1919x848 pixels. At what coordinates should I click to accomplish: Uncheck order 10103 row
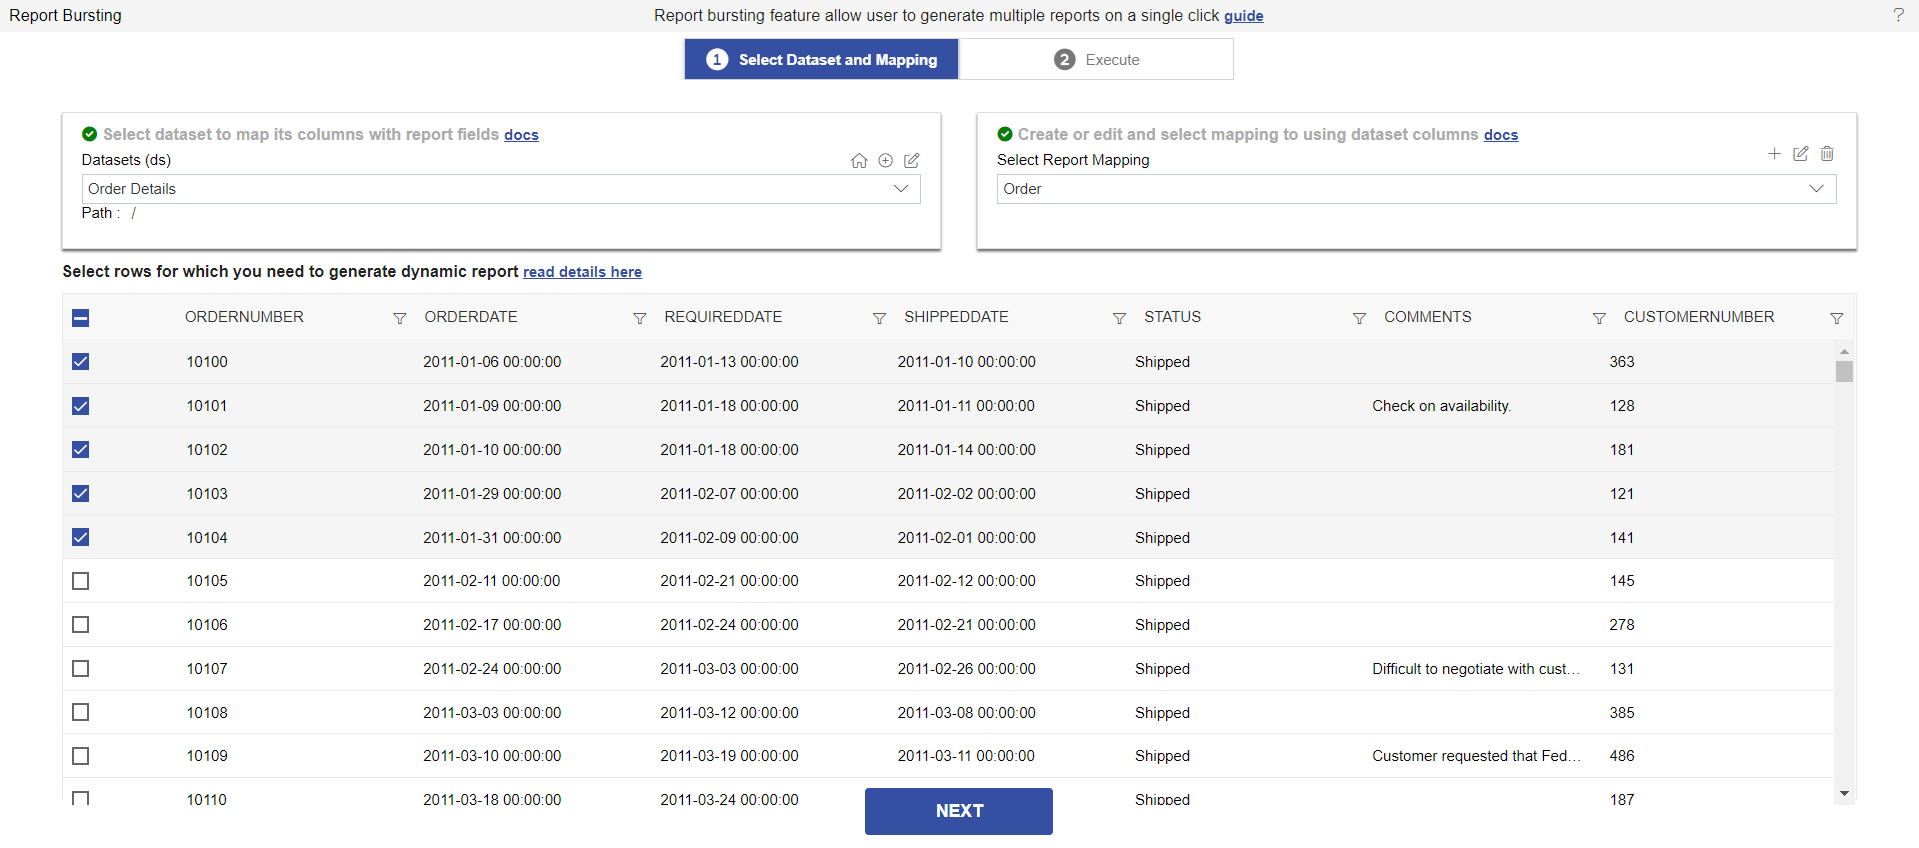pos(81,494)
